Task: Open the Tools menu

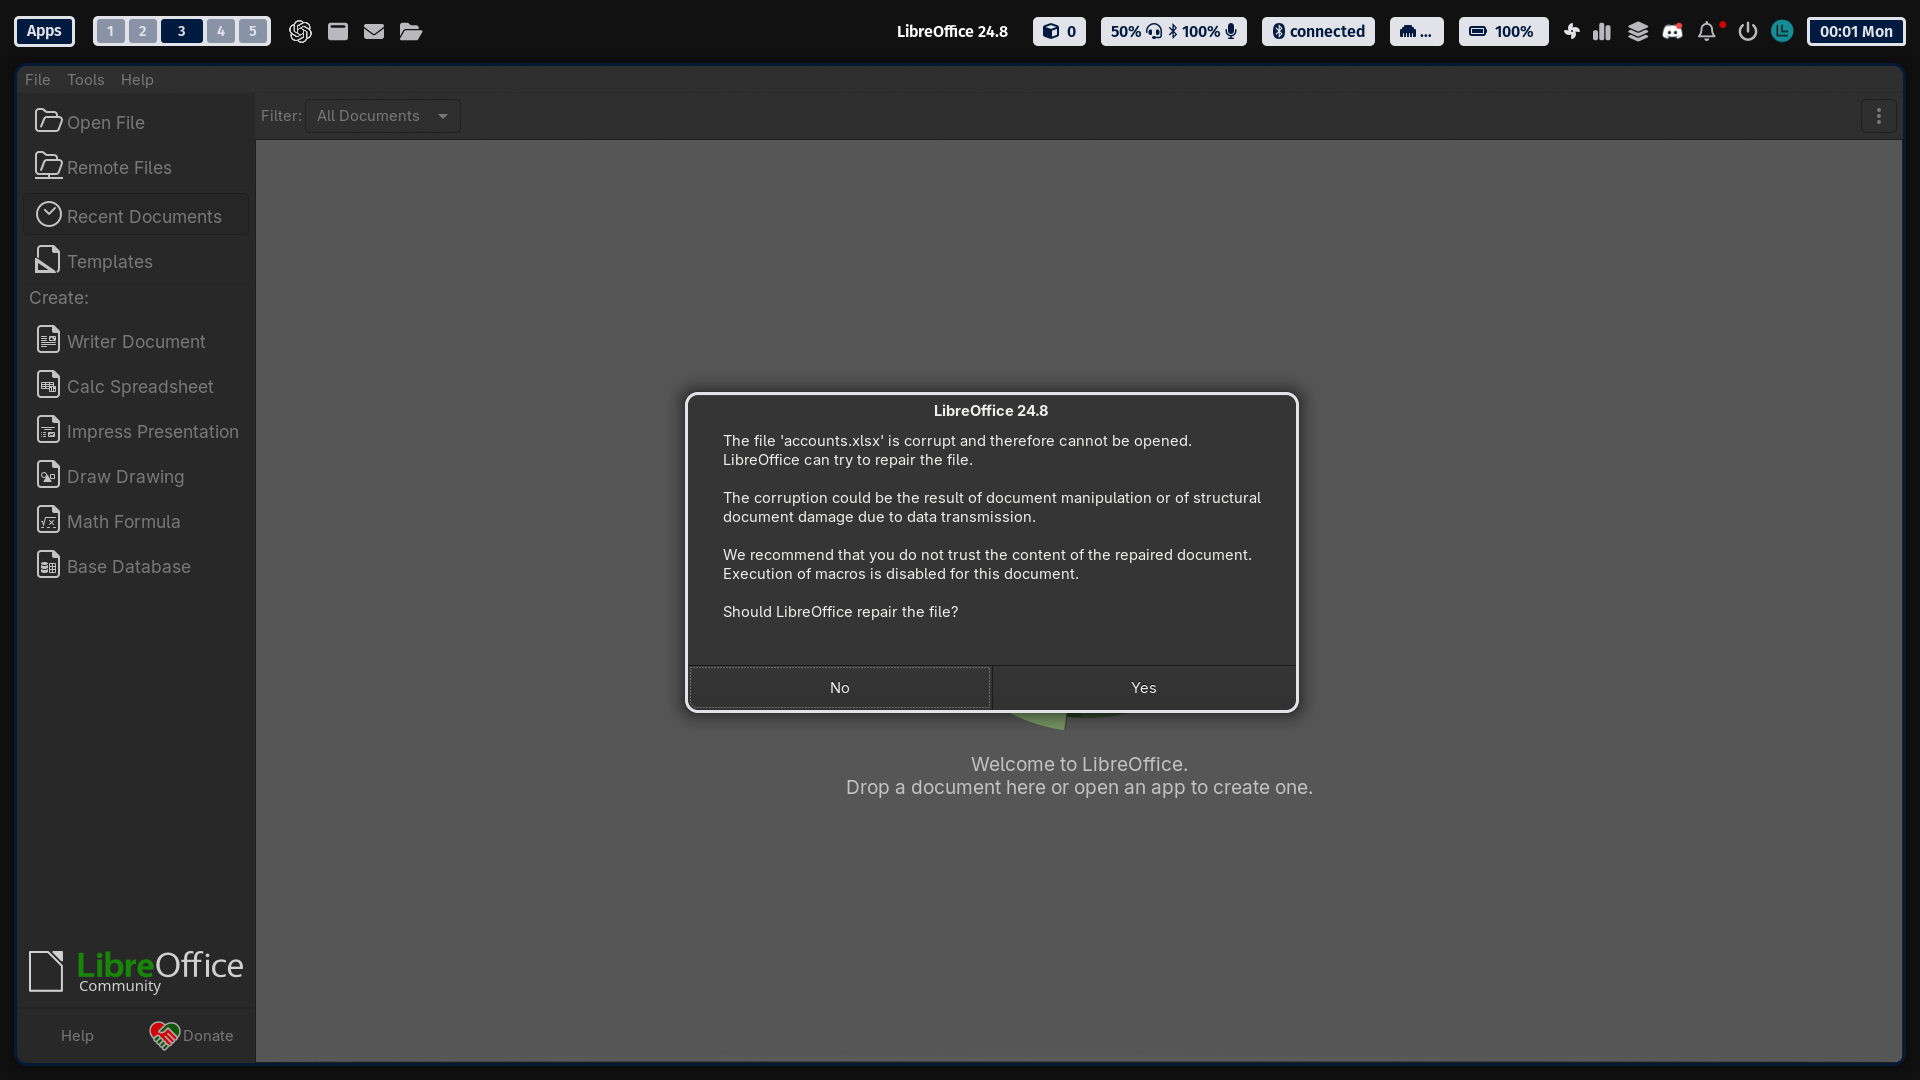Action: [85, 80]
